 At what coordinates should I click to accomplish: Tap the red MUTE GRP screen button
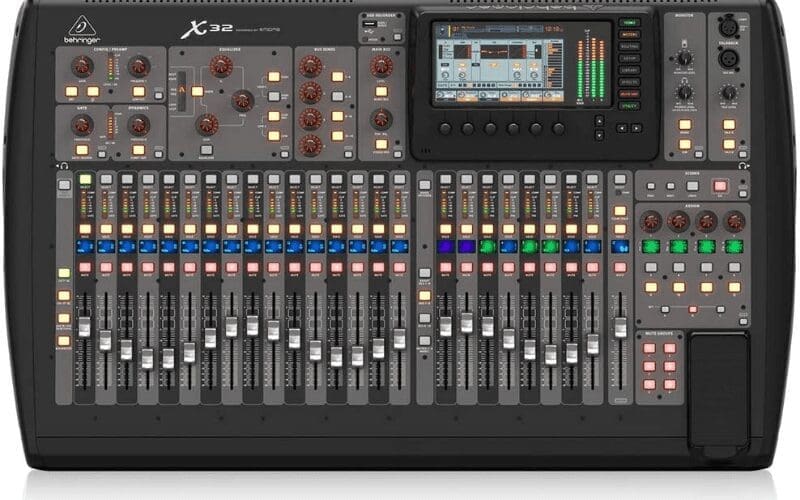click(629, 94)
